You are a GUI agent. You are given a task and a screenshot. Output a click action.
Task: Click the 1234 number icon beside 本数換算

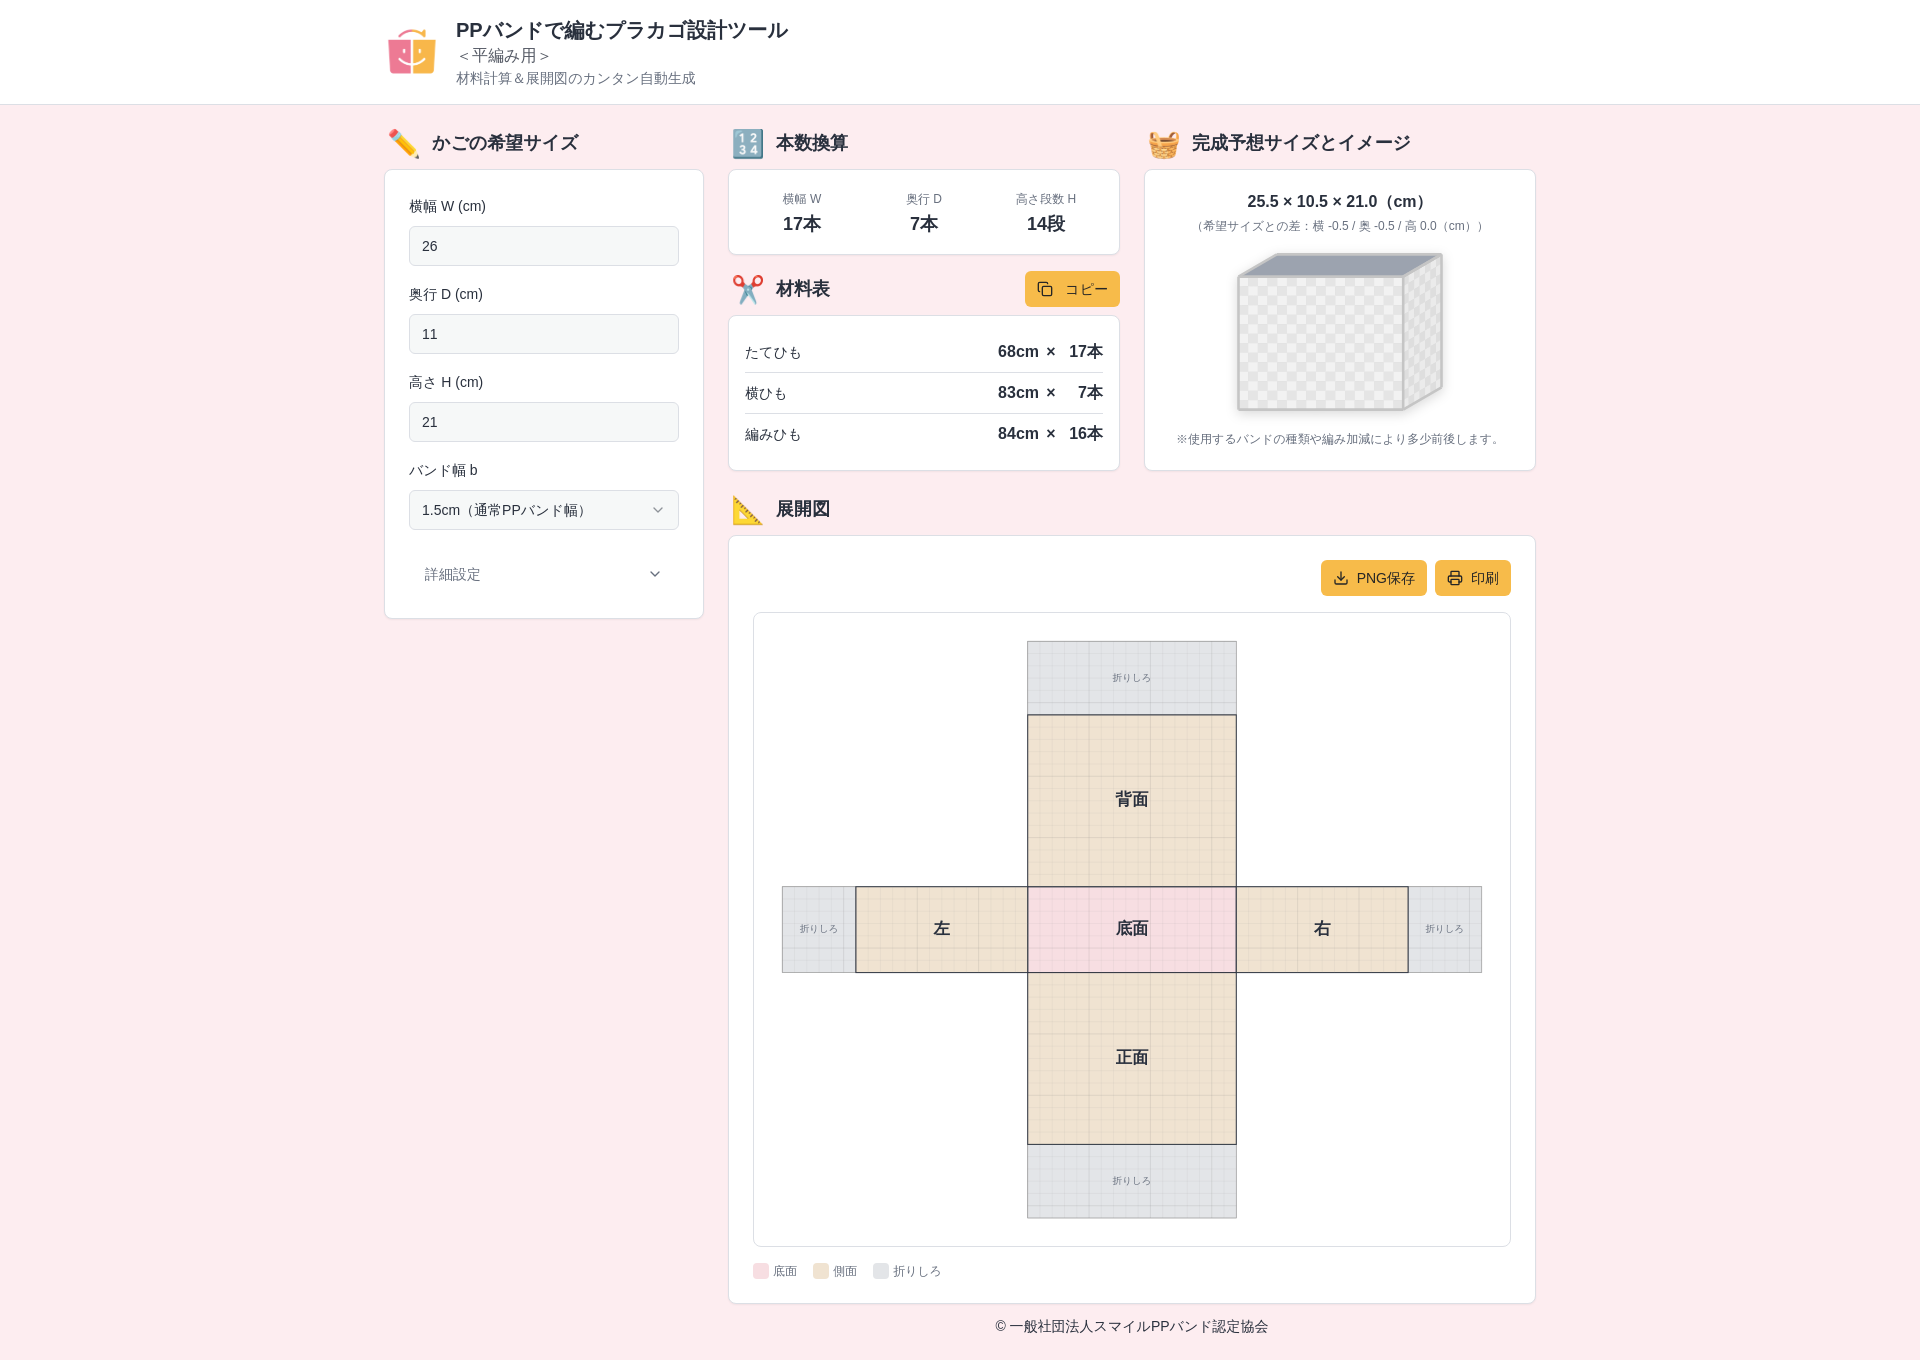tap(748, 144)
